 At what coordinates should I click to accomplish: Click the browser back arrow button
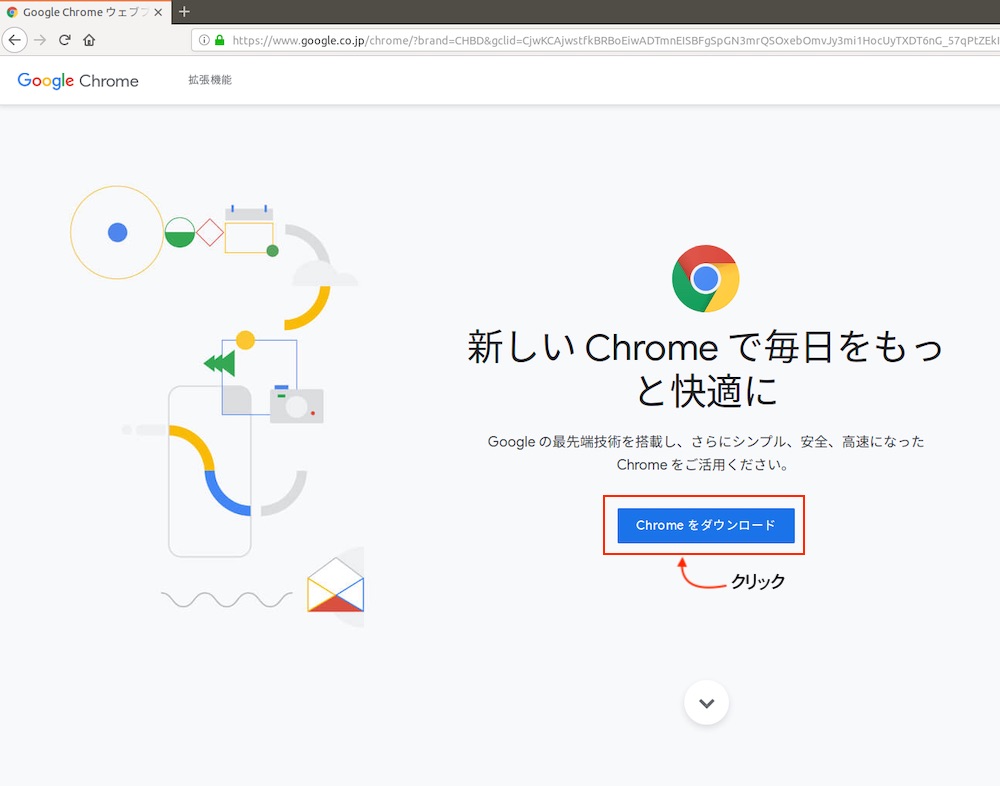[x=14, y=40]
